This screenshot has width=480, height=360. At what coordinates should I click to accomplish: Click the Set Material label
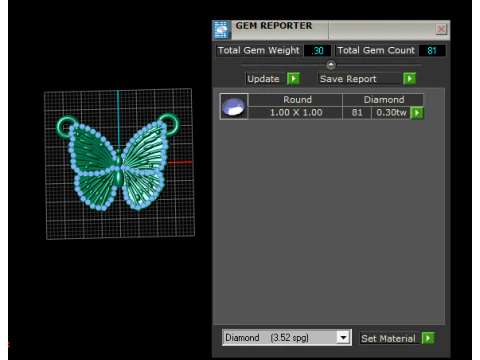(x=389, y=338)
